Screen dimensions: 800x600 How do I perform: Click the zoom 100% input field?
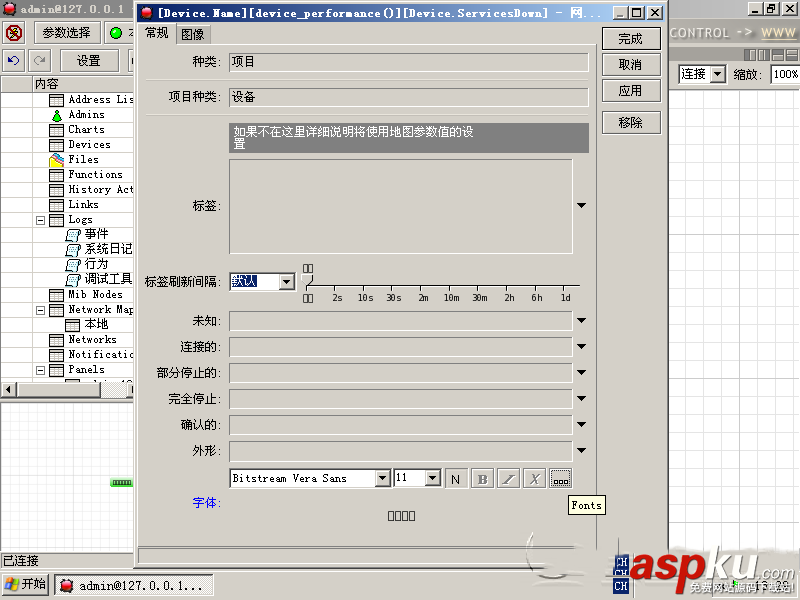[785, 74]
